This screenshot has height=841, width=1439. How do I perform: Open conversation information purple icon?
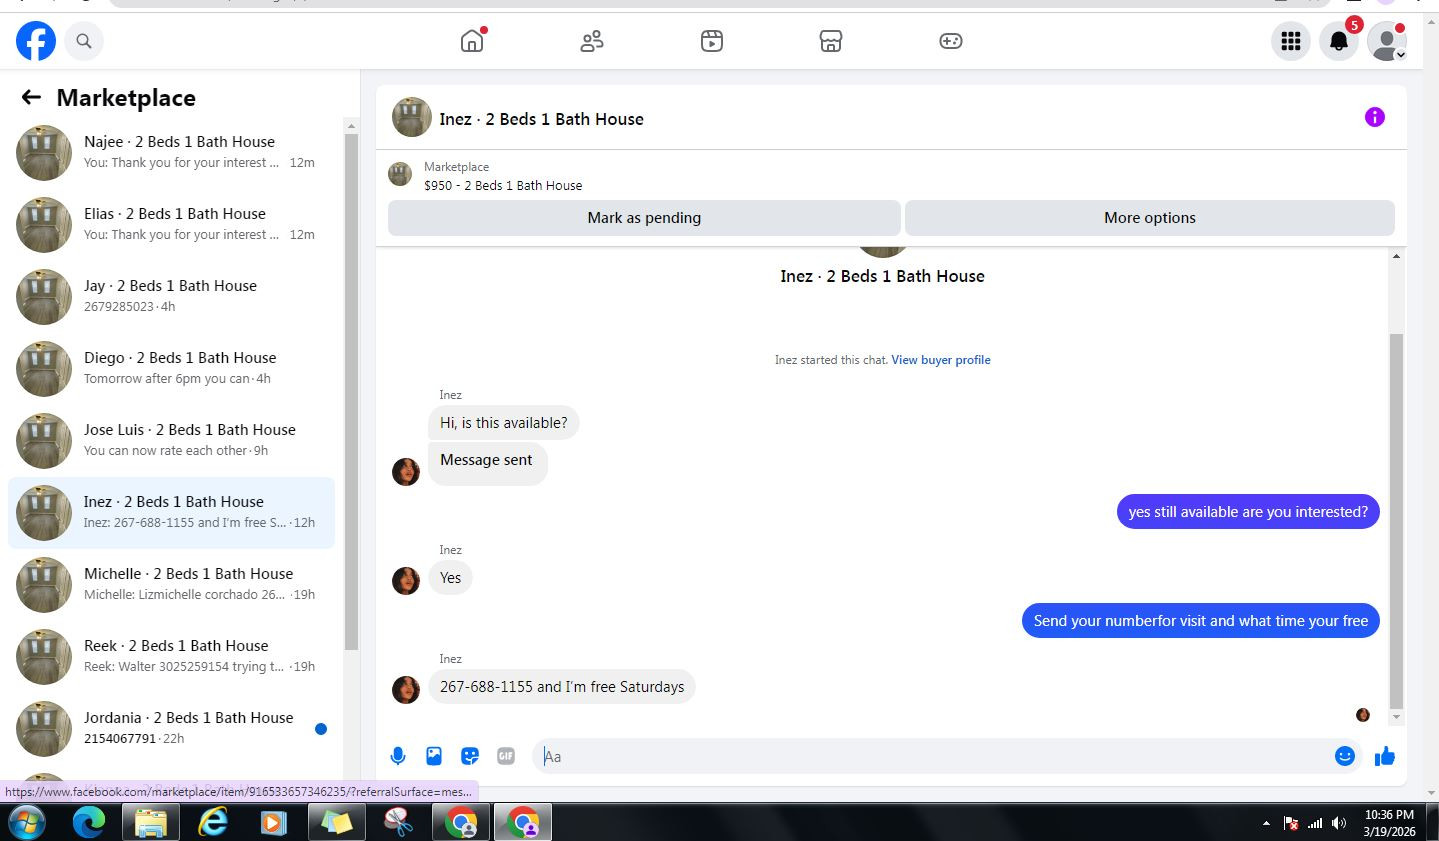(1375, 117)
